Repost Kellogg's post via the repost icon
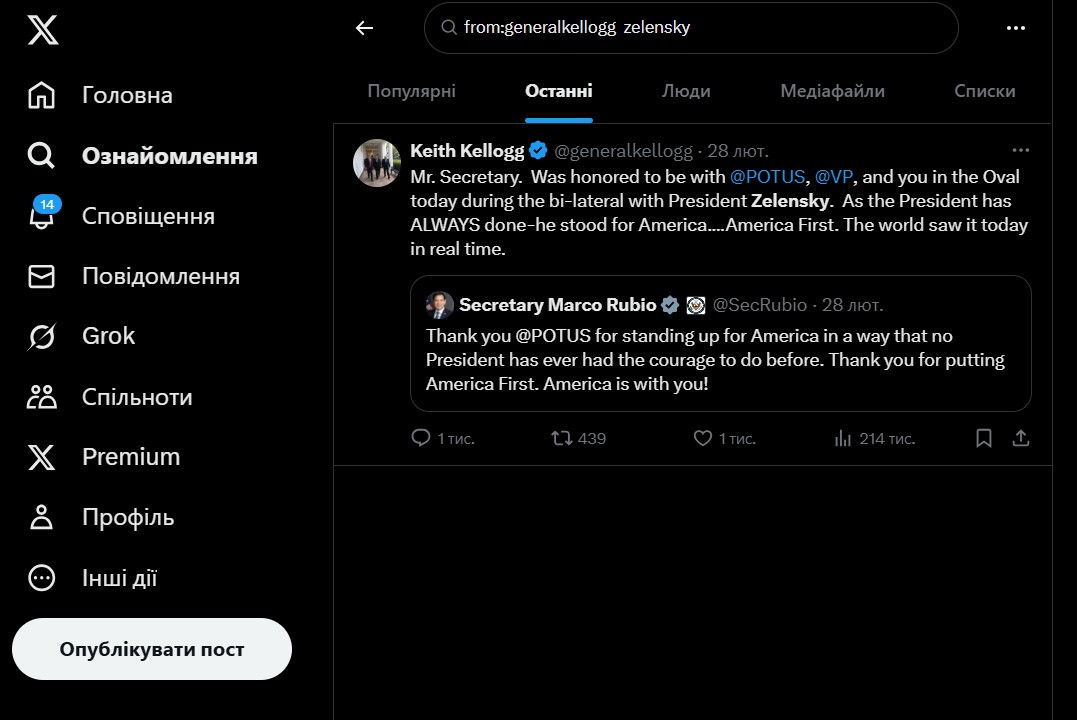Viewport: 1077px width, 720px height. 562,438
